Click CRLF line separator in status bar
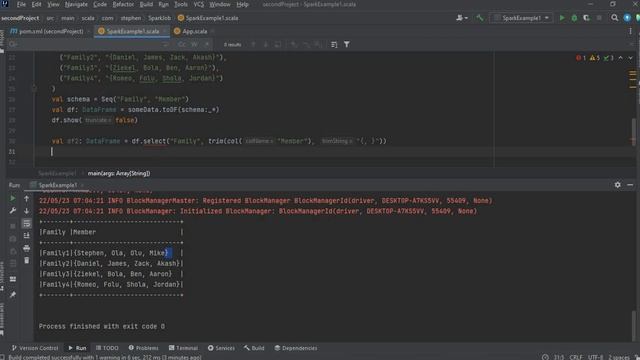The image size is (640, 360). click(576, 357)
